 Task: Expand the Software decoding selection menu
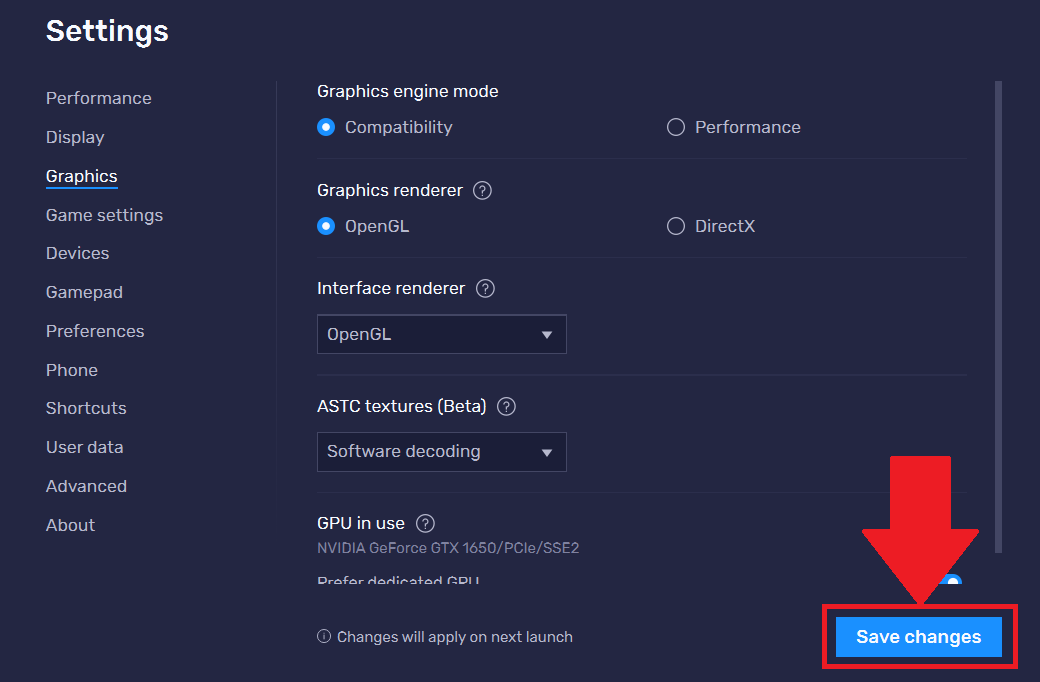[x=441, y=452]
